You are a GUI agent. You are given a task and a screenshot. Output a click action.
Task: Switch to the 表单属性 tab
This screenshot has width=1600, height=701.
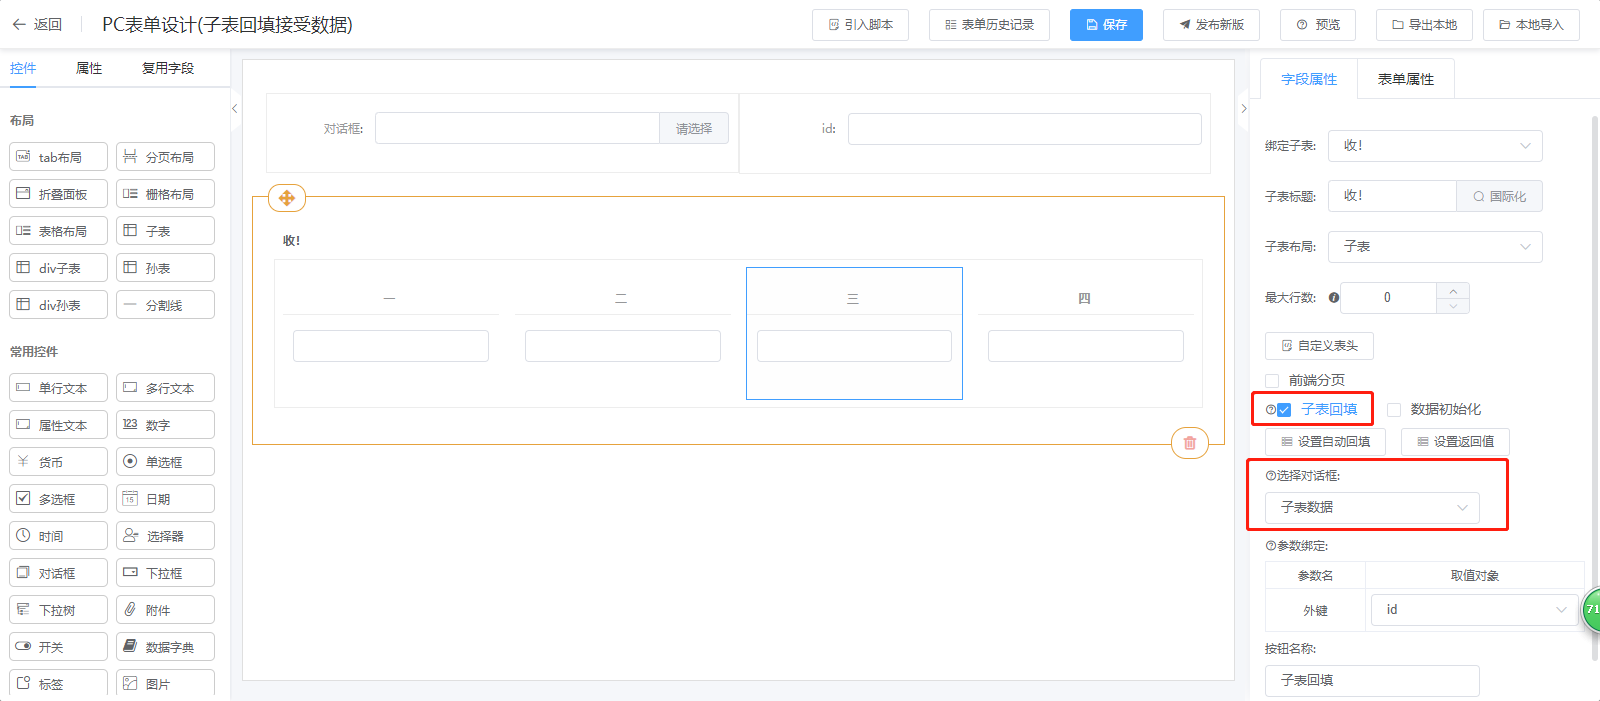point(1405,79)
